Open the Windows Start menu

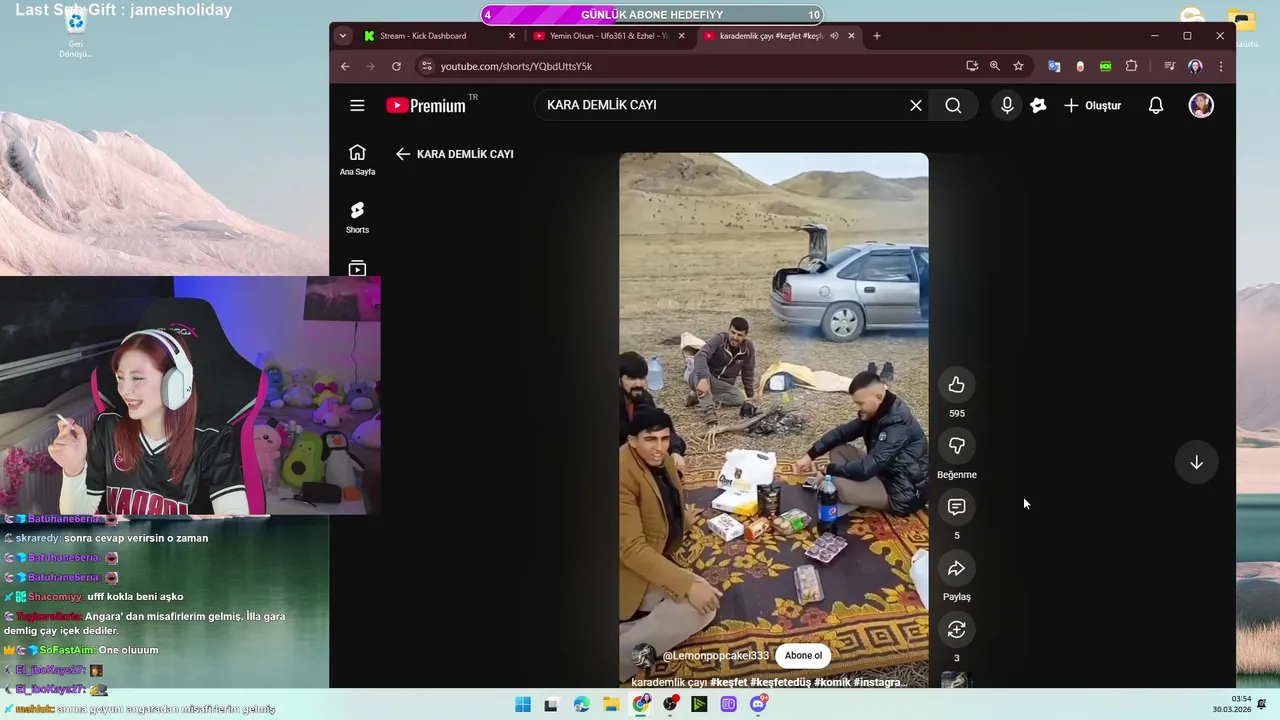click(523, 705)
